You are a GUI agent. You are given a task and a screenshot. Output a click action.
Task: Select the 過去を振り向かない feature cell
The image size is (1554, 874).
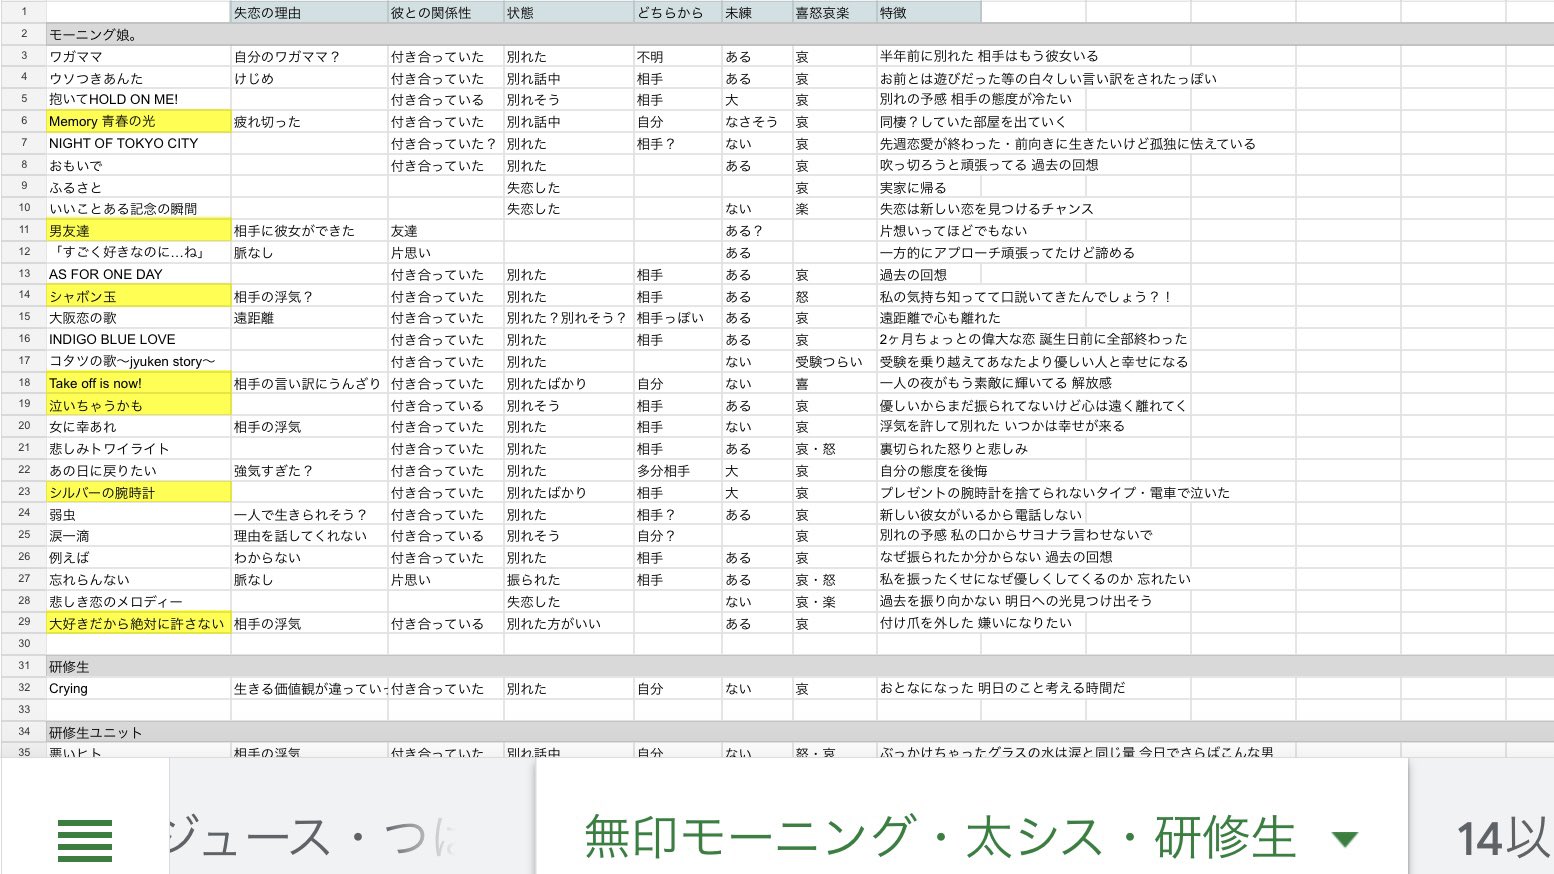[1016, 601]
